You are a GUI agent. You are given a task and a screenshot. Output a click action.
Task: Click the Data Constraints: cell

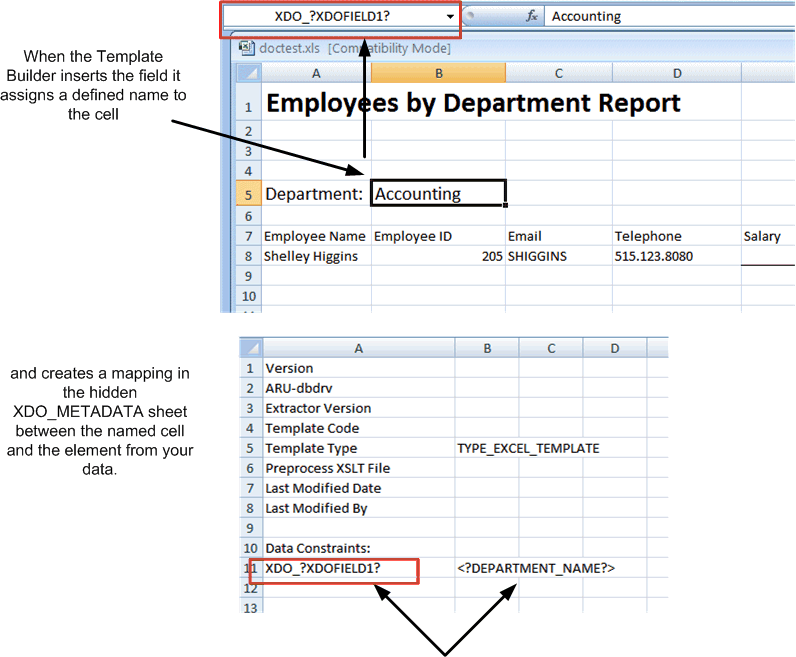[359, 548]
